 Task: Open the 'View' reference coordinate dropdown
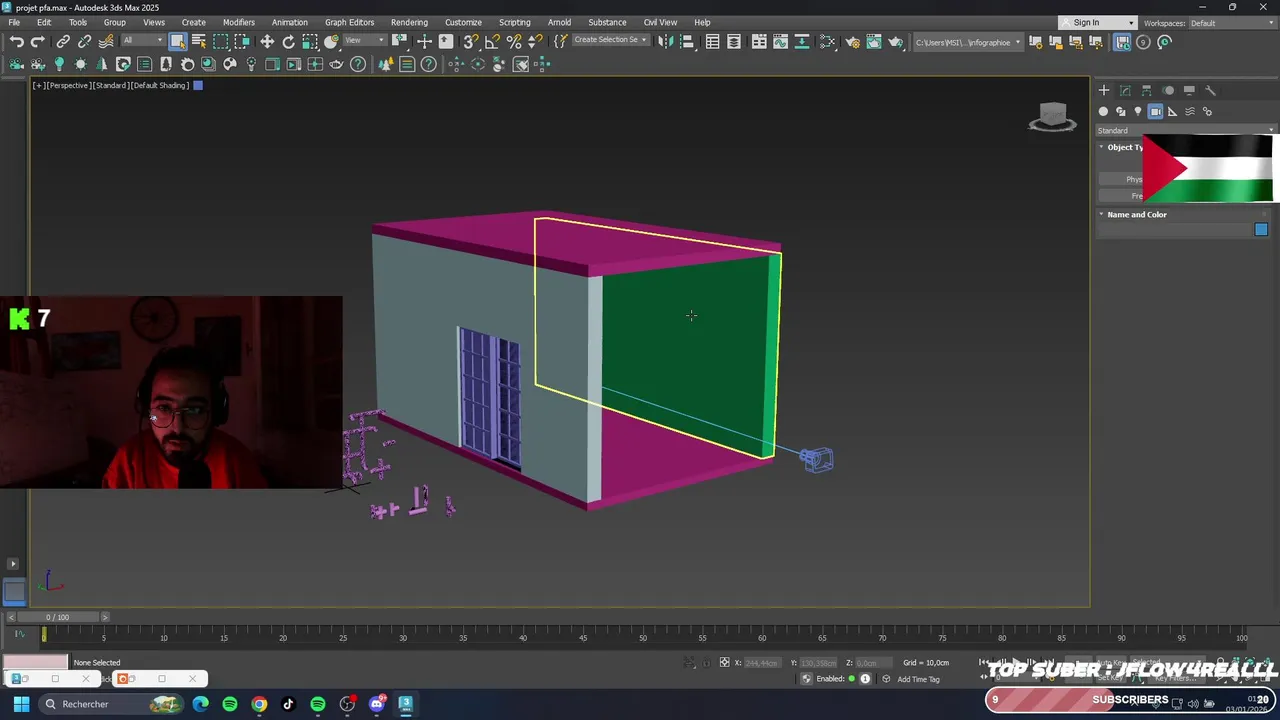pyautogui.click(x=365, y=41)
